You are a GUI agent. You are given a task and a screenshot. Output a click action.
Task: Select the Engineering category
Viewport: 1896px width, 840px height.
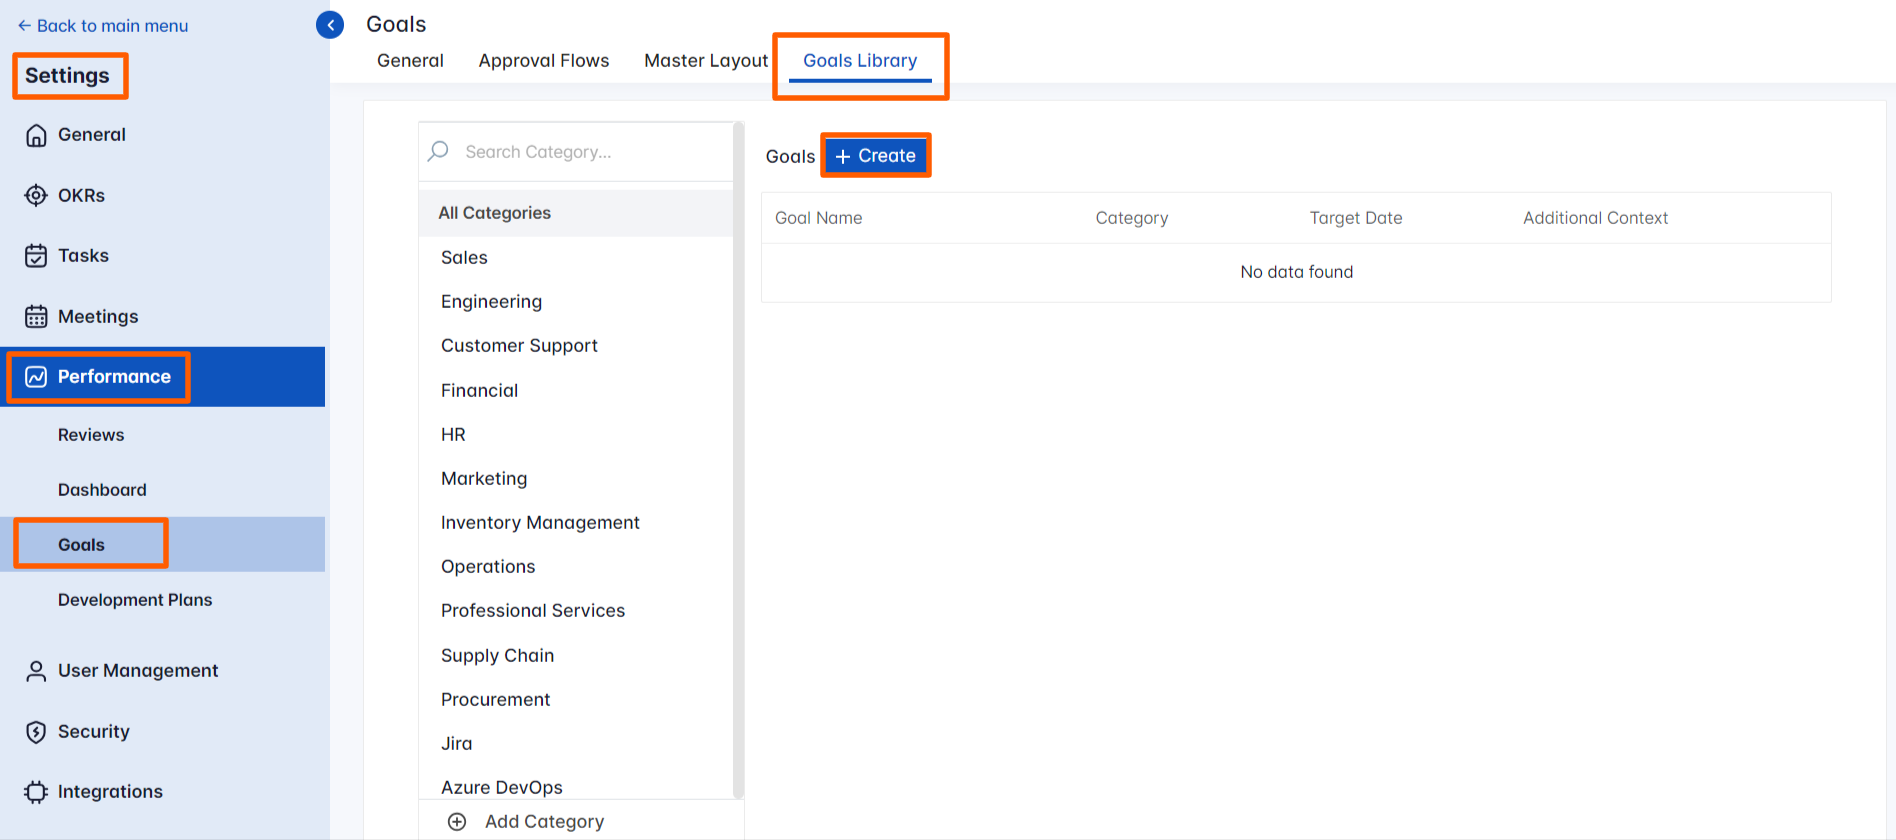(x=491, y=302)
